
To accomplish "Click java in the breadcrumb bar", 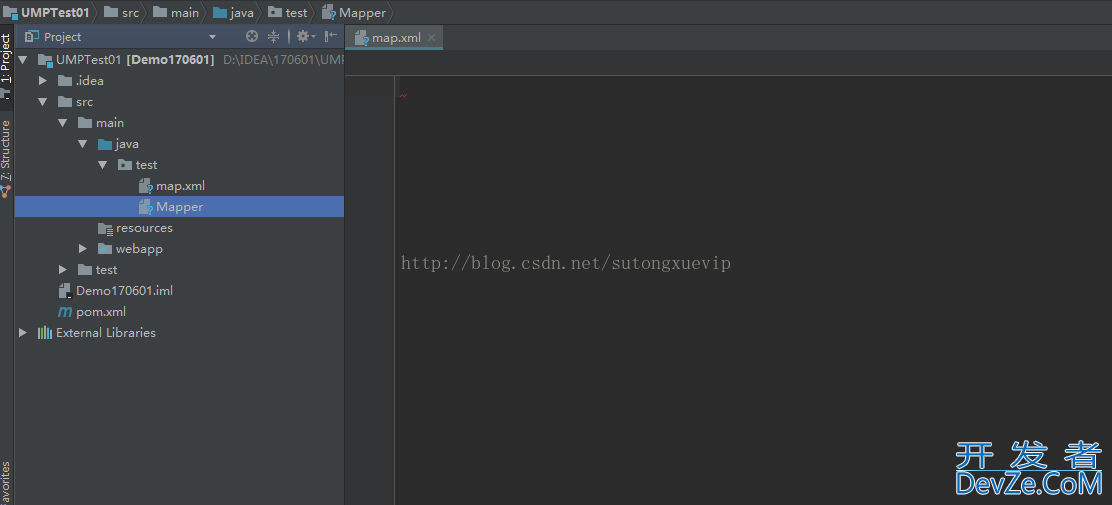I will [x=242, y=12].
